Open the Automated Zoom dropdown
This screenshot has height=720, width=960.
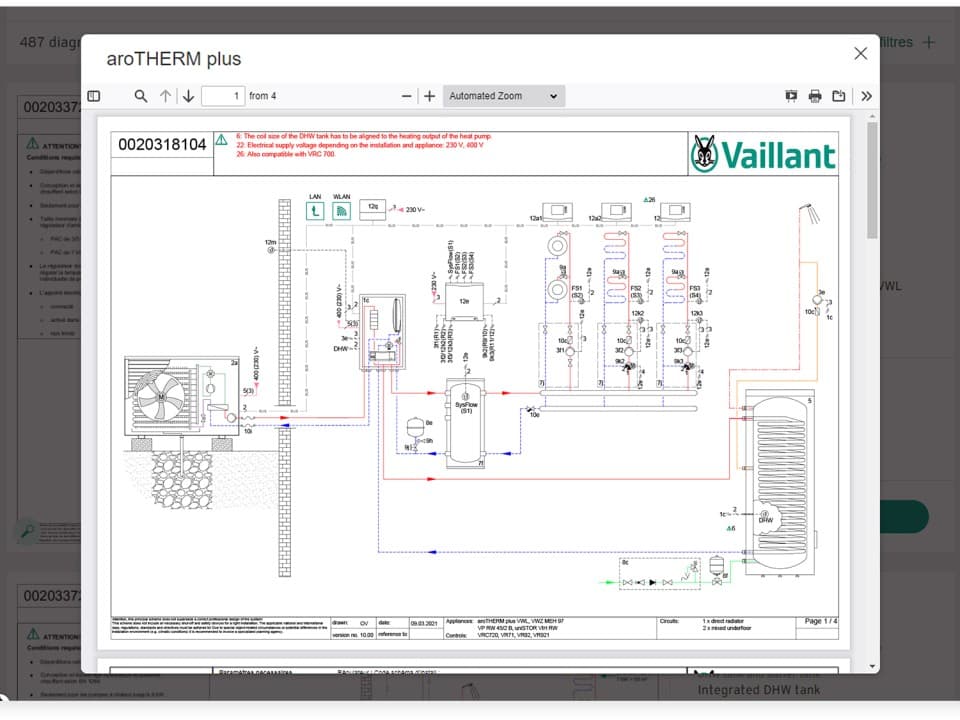click(x=503, y=96)
